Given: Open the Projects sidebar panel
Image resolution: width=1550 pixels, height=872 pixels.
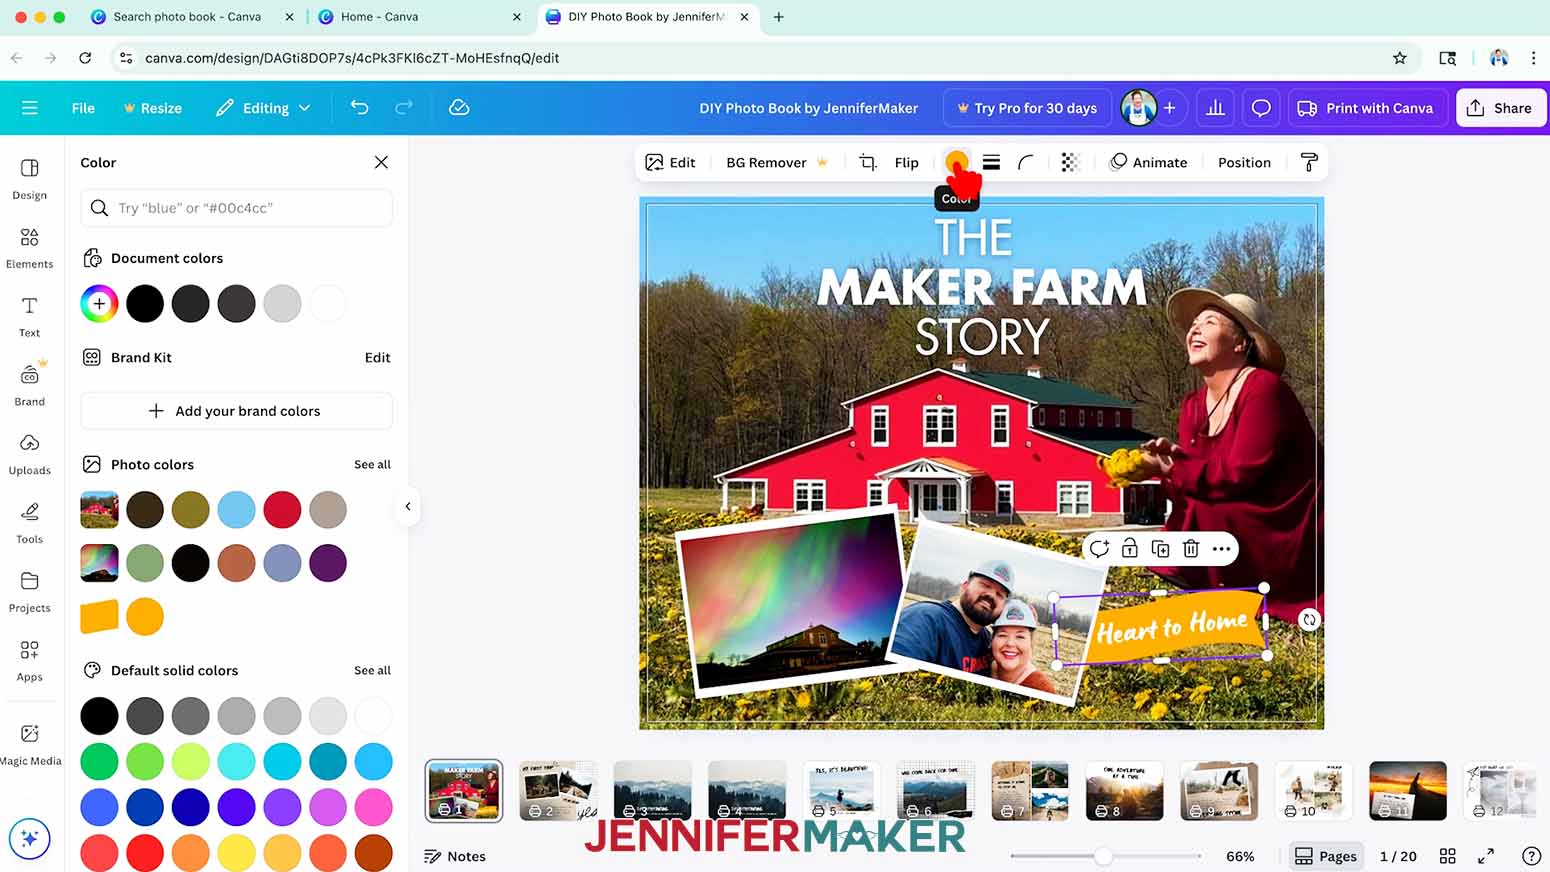Looking at the screenshot, I should coord(29,592).
